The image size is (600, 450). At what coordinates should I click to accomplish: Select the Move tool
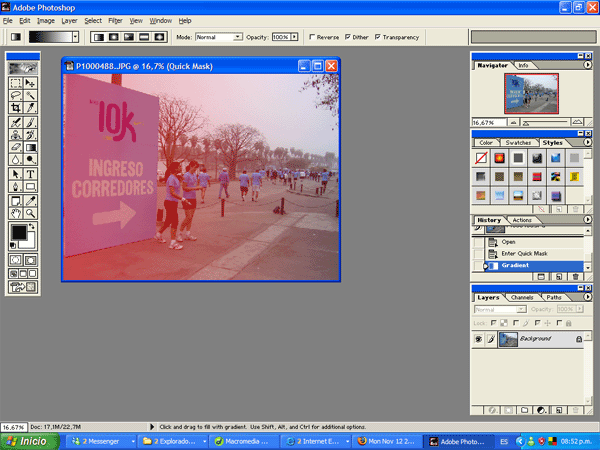point(30,83)
